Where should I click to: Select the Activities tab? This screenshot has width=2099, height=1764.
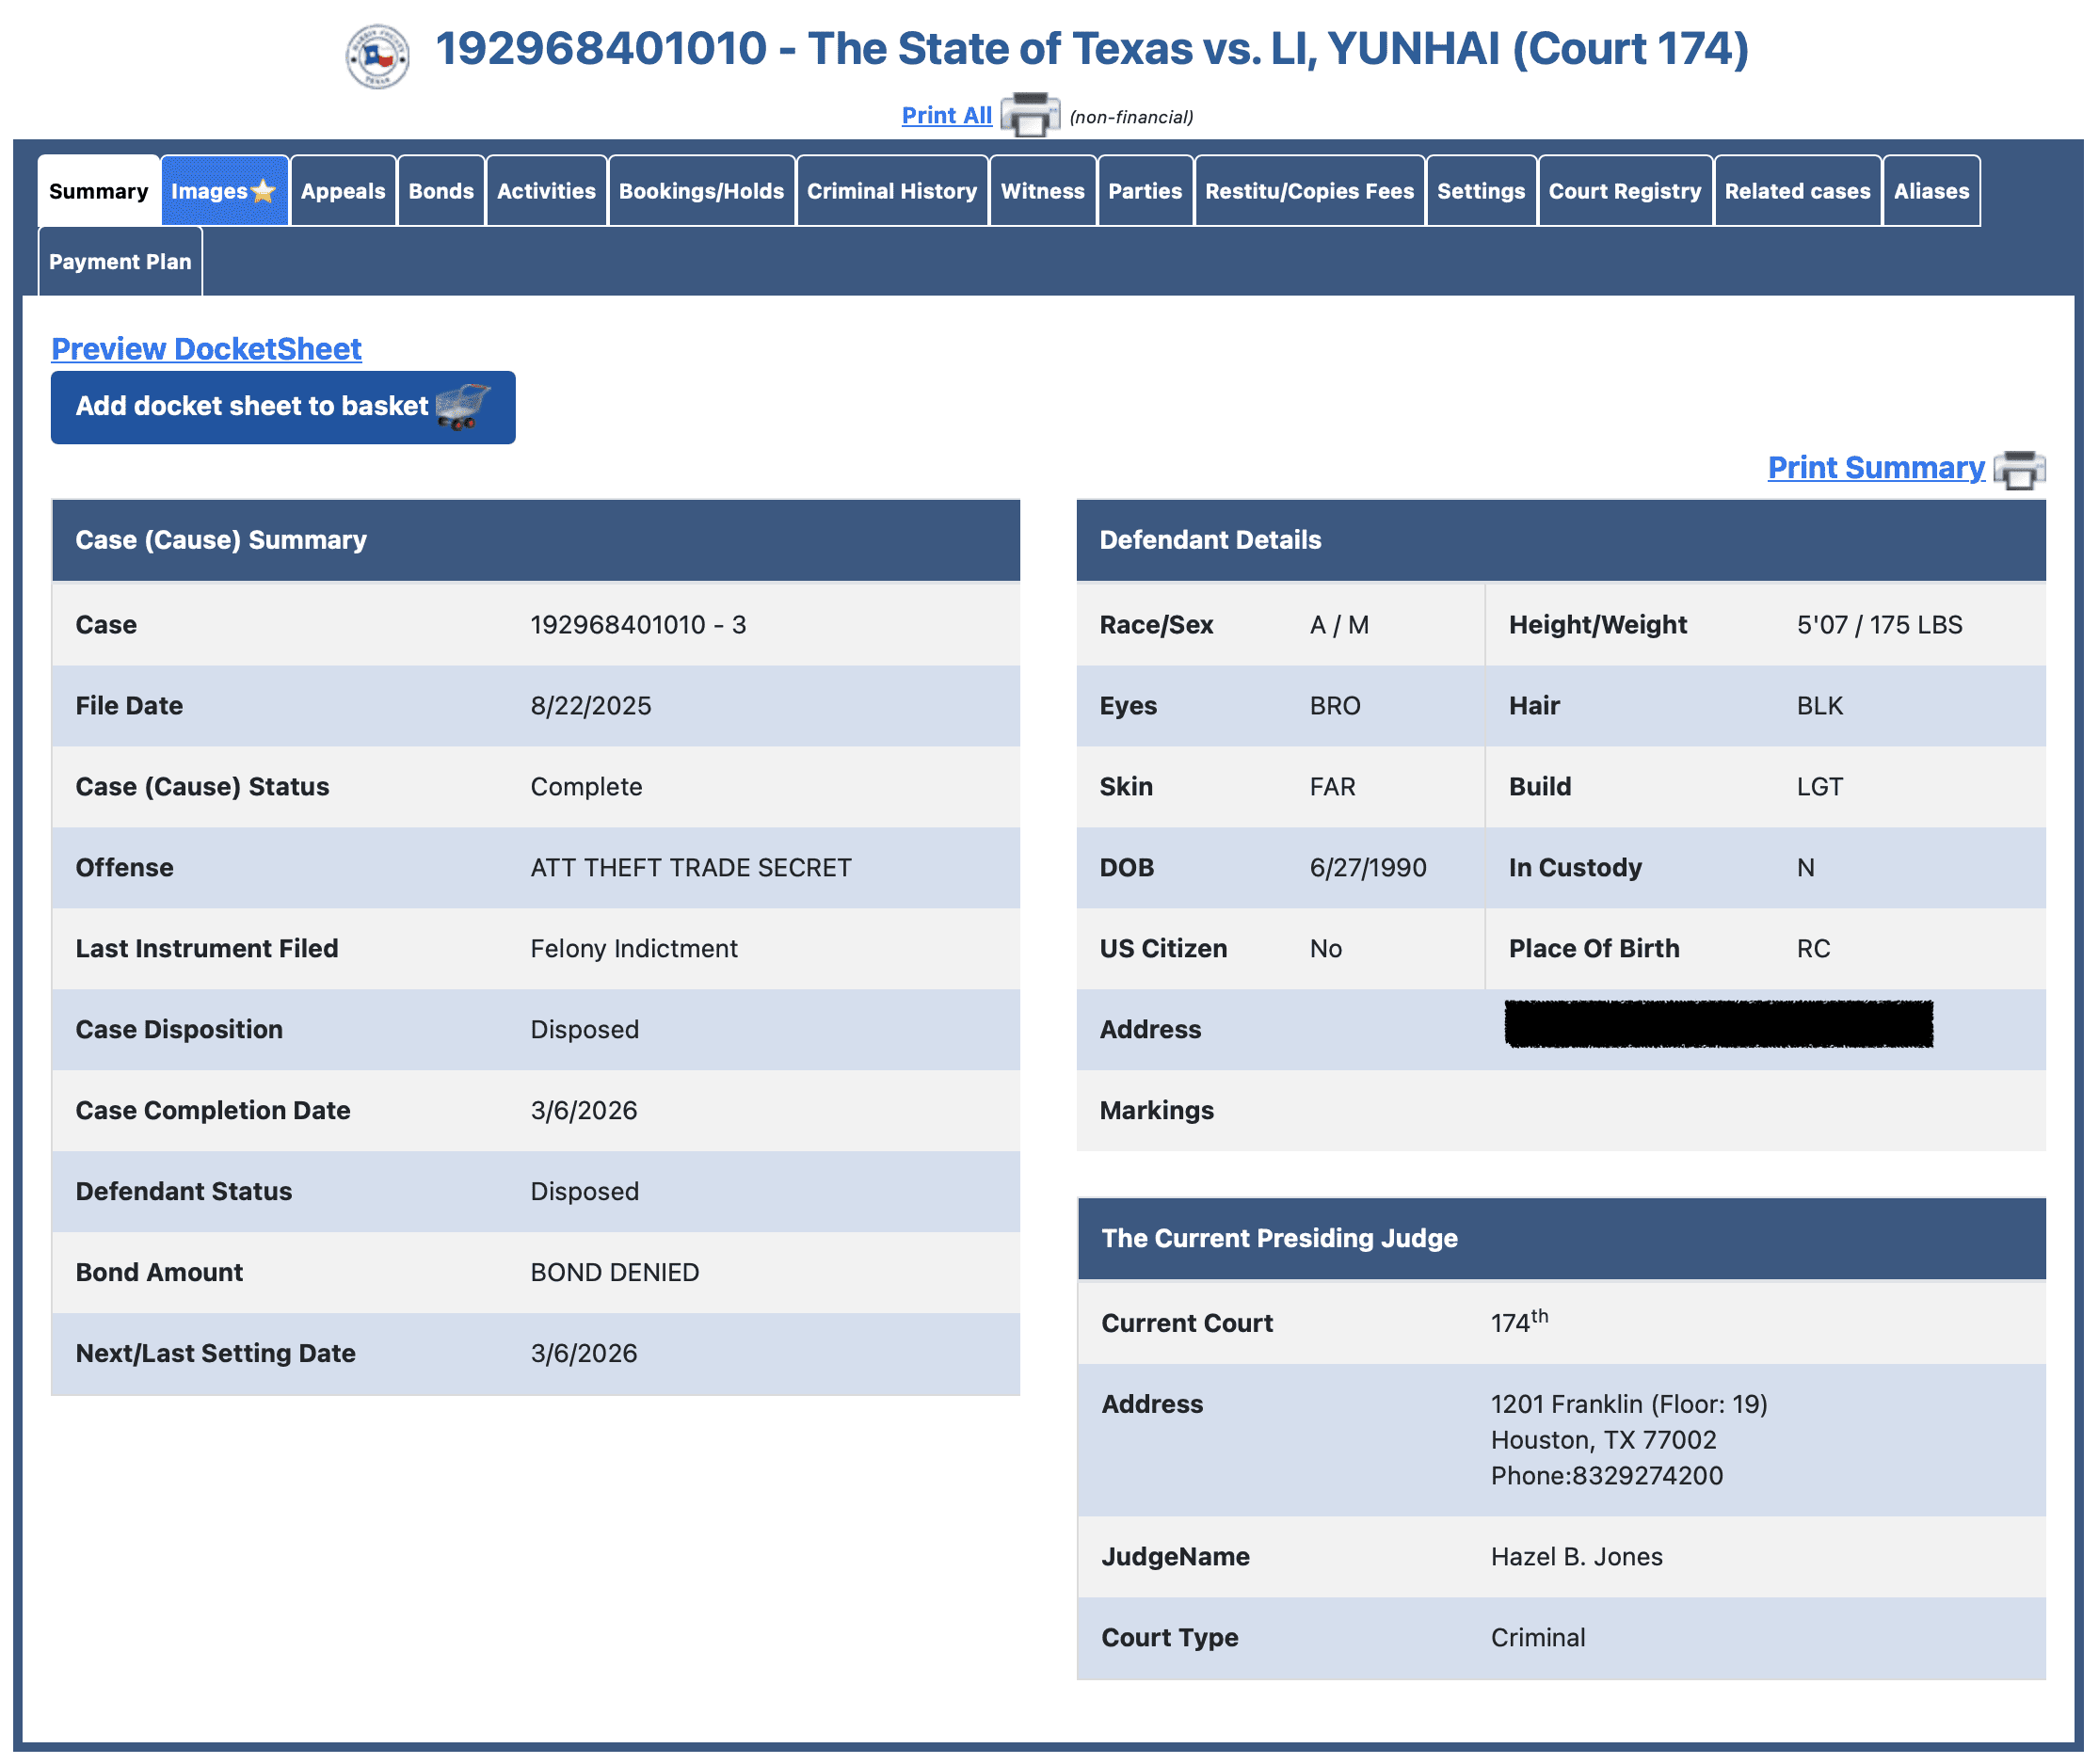point(546,191)
